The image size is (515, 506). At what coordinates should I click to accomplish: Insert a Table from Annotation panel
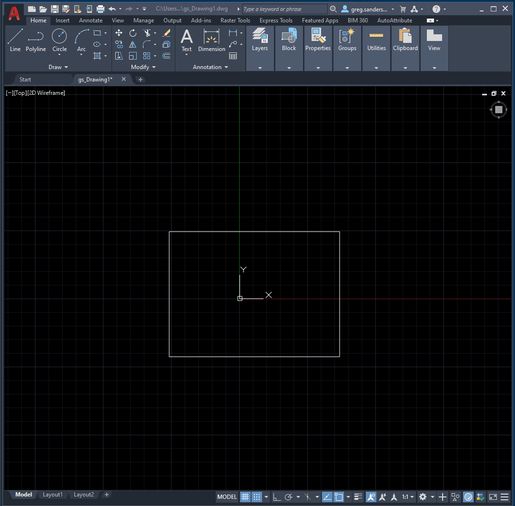(233, 56)
